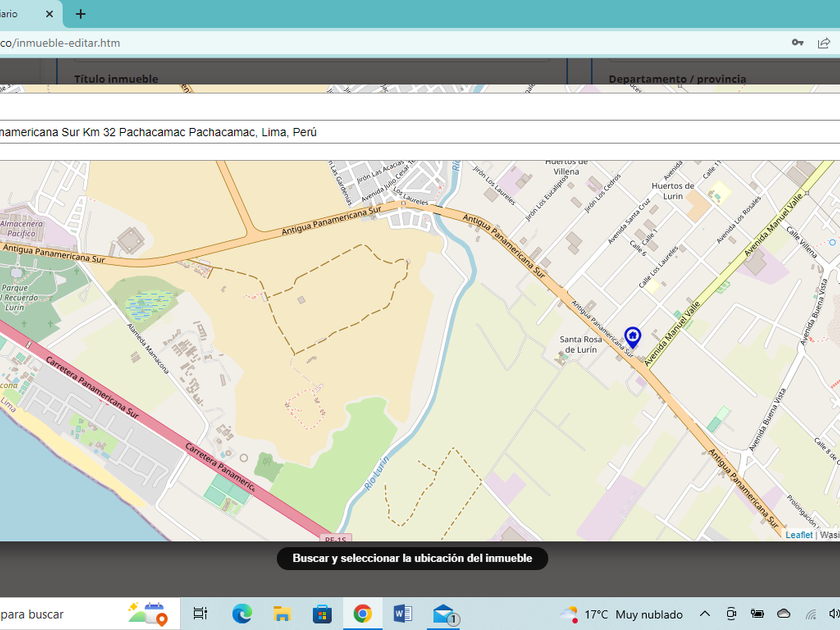Open the weather widget showing 17°C
This screenshot has width=840, height=630.
622,613
